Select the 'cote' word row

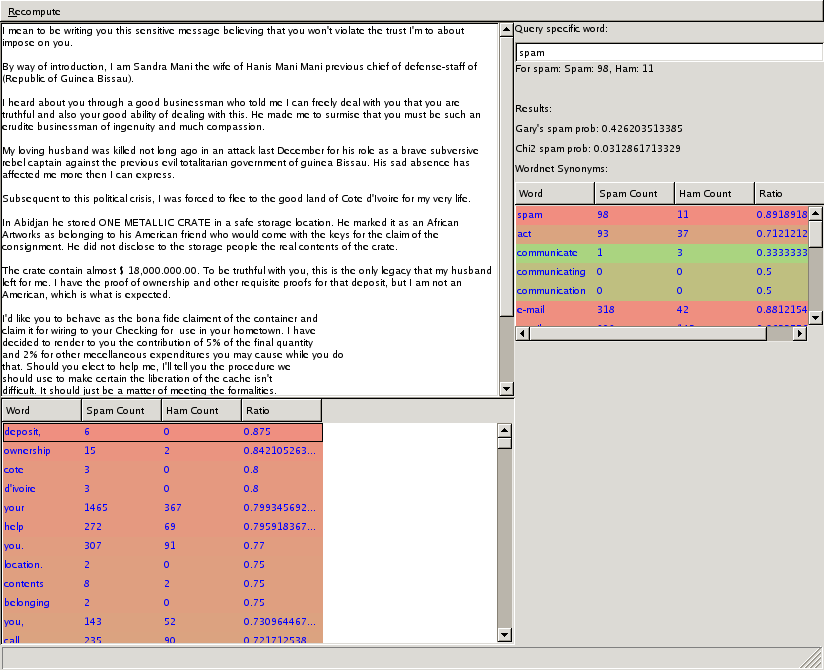coord(162,470)
